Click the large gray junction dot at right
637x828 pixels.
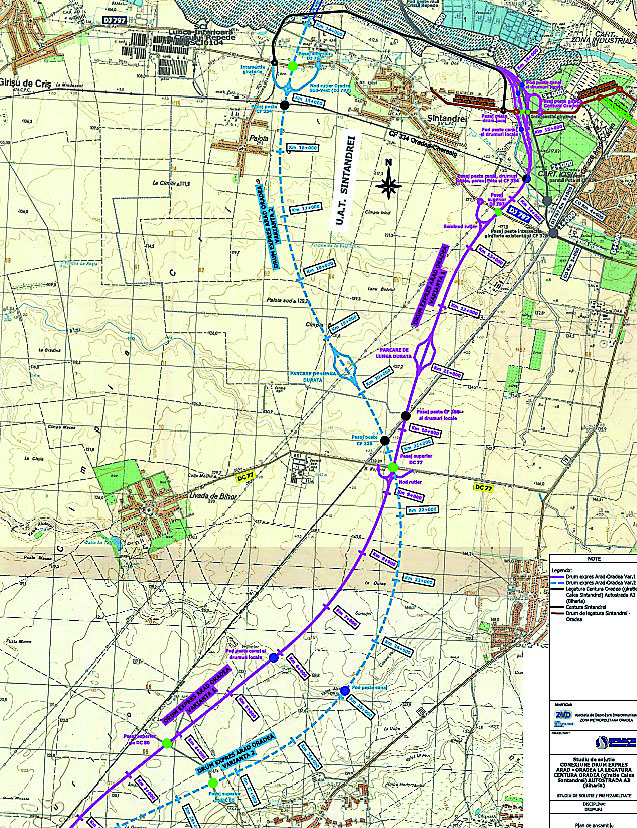tap(553, 233)
